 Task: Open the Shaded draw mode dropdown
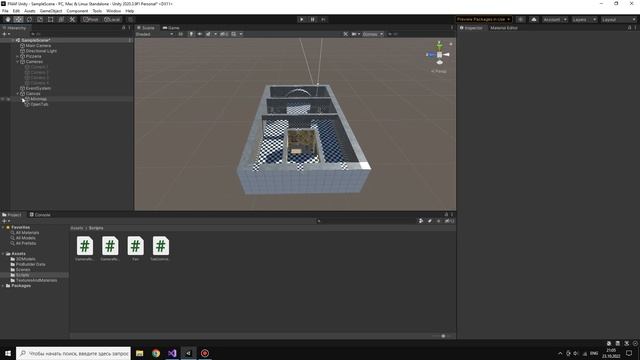coord(155,34)
